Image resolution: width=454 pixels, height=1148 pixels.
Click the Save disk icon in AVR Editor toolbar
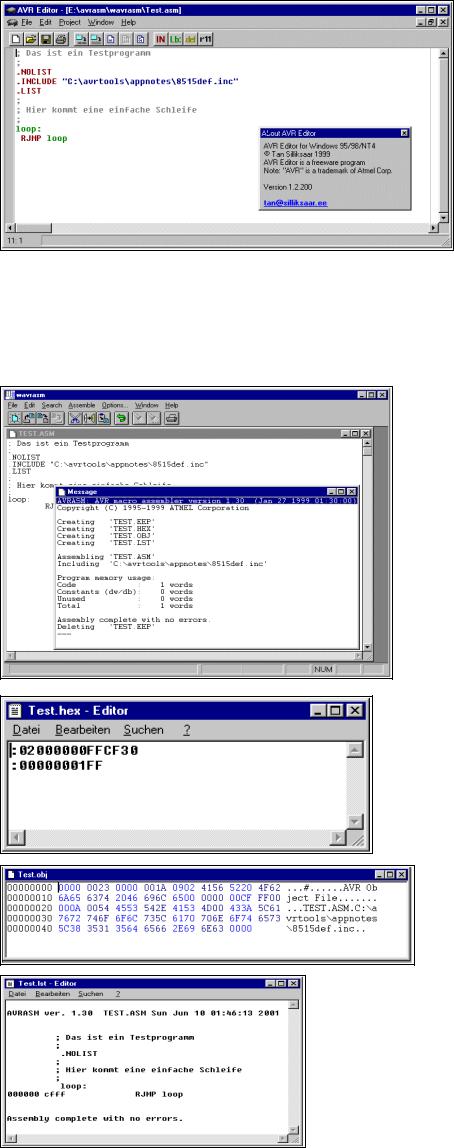[x=46, y=39]
